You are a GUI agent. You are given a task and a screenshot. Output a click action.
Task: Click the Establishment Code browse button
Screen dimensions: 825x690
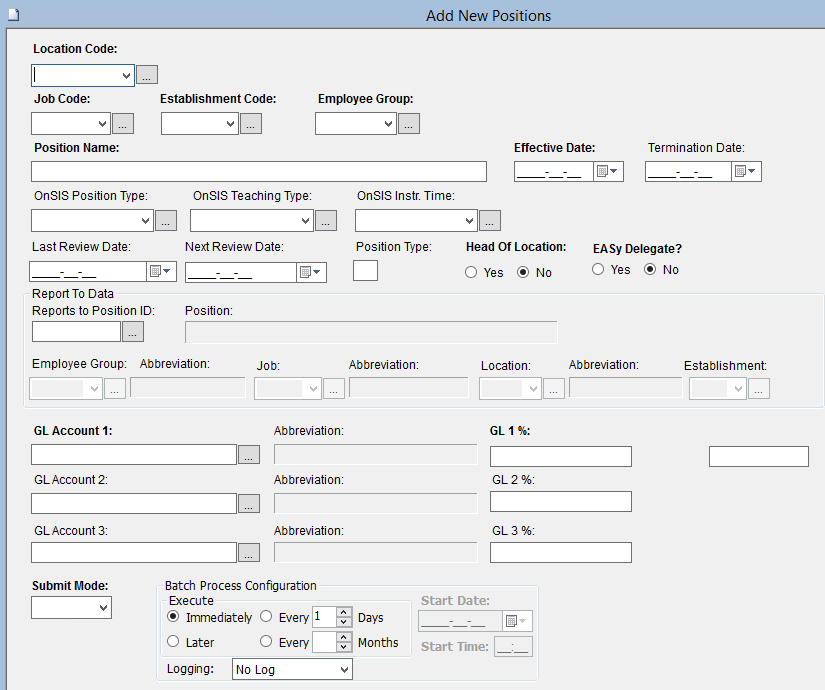[x=251, y=124]
